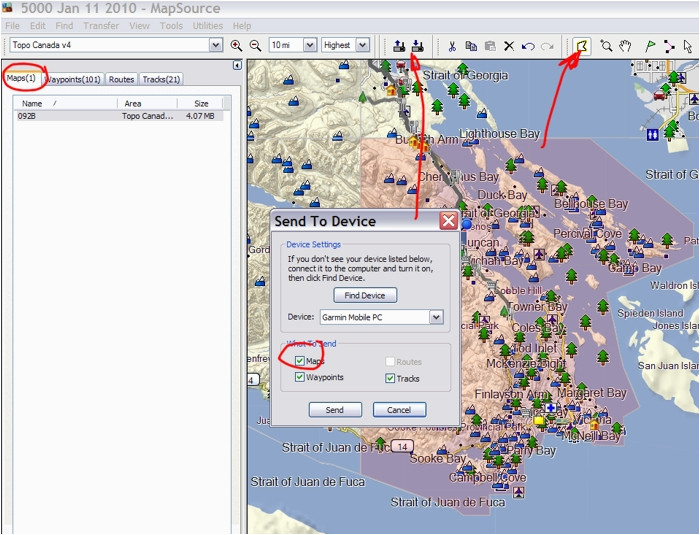Select the Hand pan tool
This screenshot has width=700, height=535.
[x=625, y=46]
